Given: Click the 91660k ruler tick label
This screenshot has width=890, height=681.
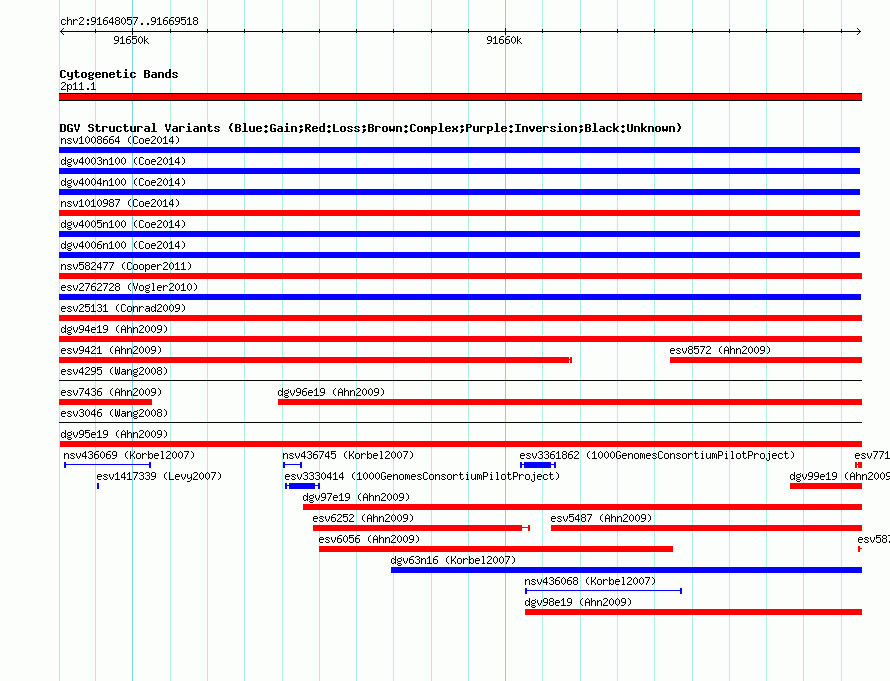Looking at the screenshot, I should [x=504, y=40].
